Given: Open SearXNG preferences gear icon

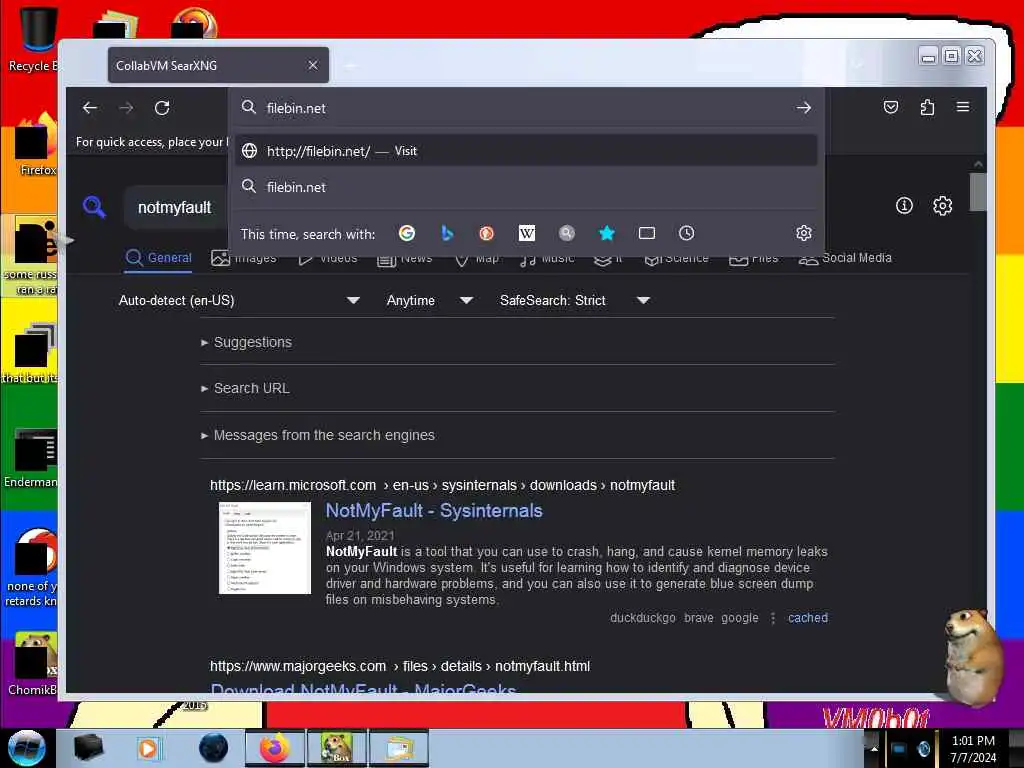Looking at the screenshot, I should (942, 206).
